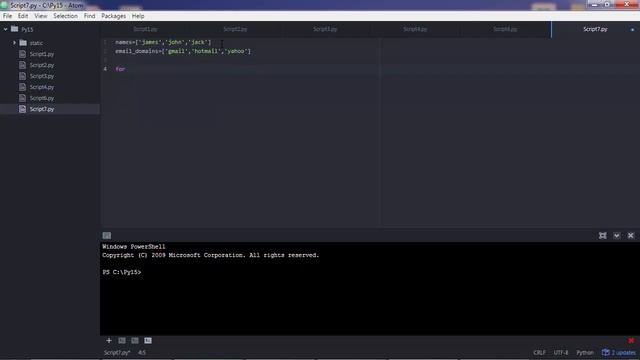Select the active Script7.py editor tab
Viewport: 640px width, 360px height.
coord(595,29)
